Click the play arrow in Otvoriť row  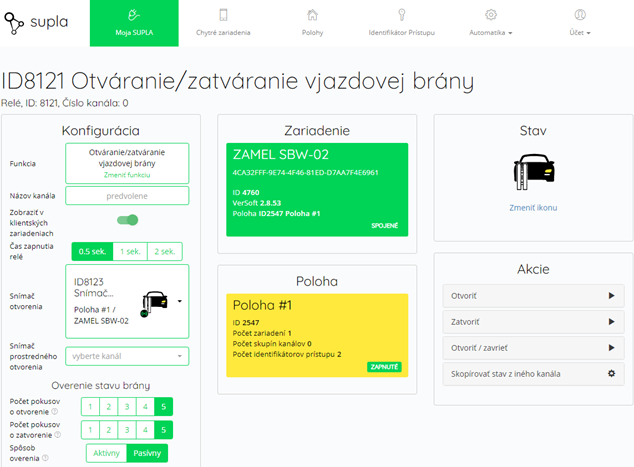point(611,296)
